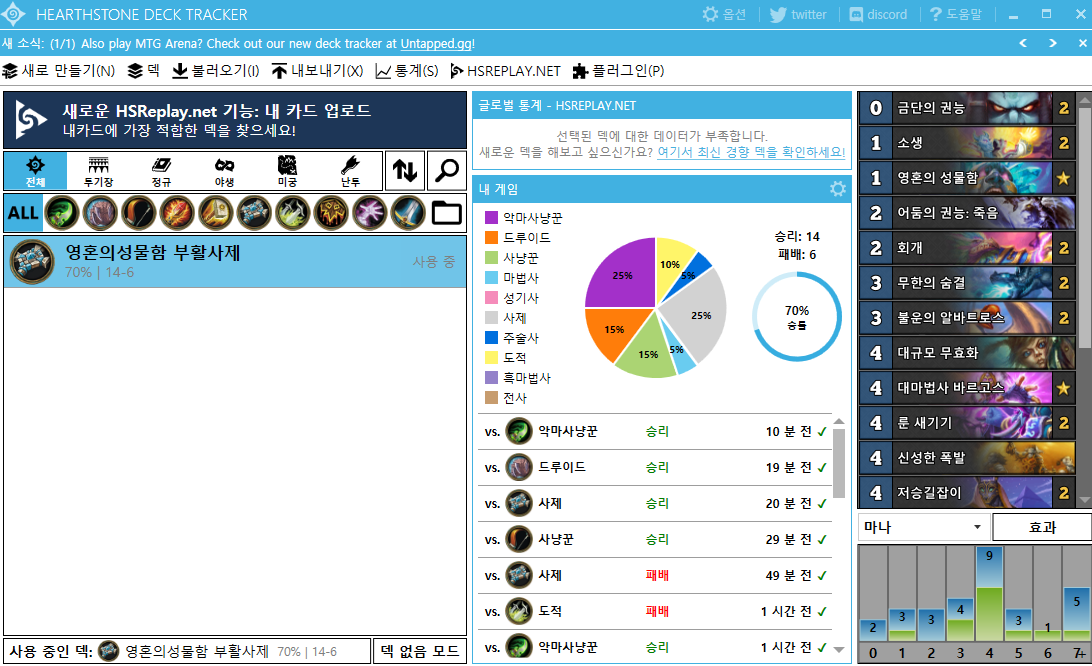
Task: Select game vs. 사제 20 분 전
Action: point(655,504)
